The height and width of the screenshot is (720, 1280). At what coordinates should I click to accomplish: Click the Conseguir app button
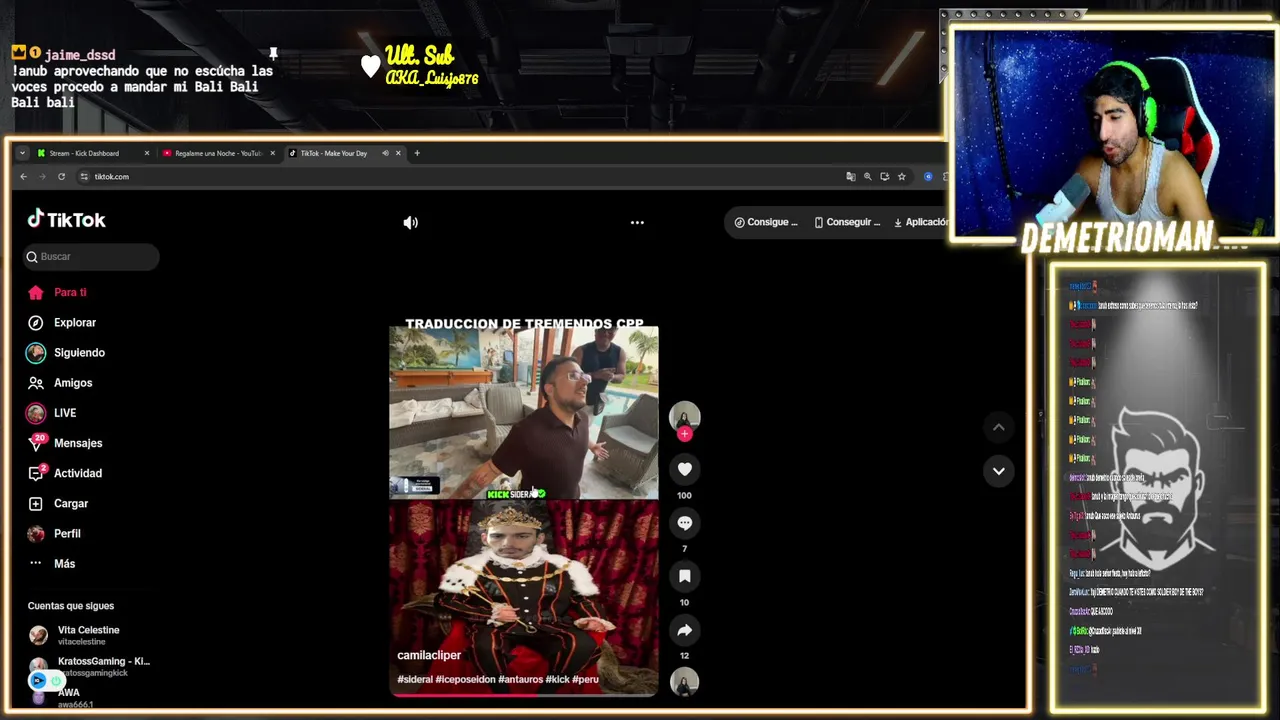[847, 222]
